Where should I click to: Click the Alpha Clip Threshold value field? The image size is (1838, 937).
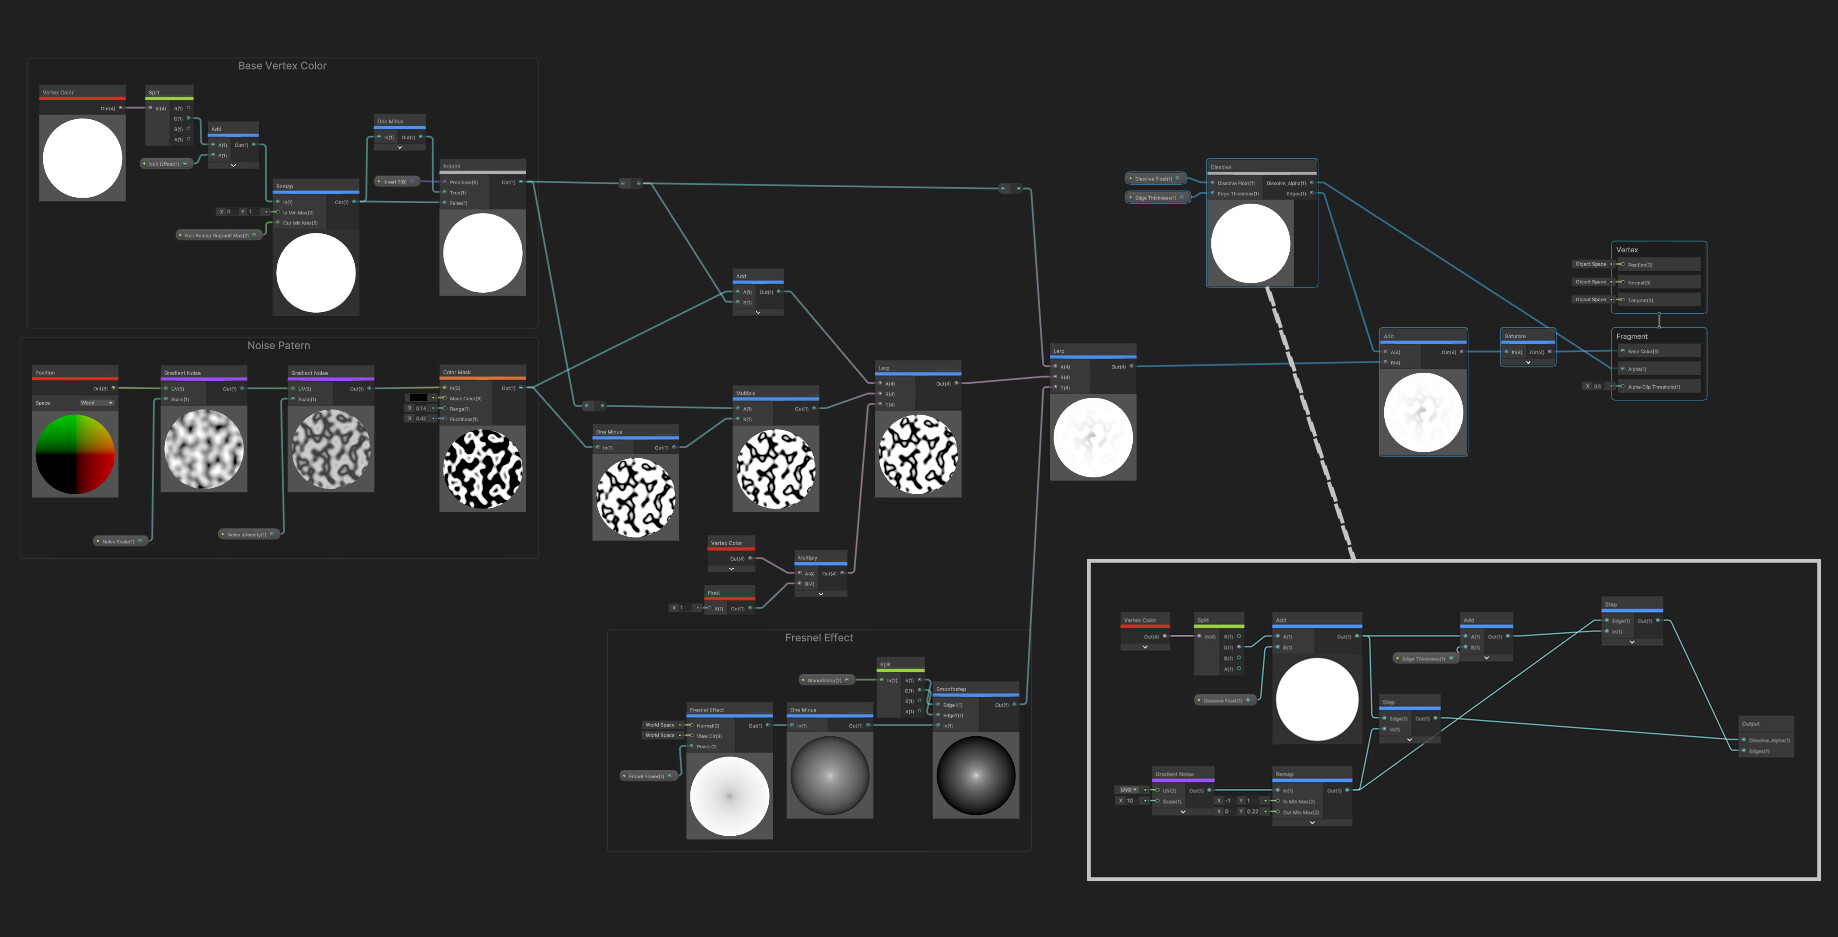pos(1598,386)
